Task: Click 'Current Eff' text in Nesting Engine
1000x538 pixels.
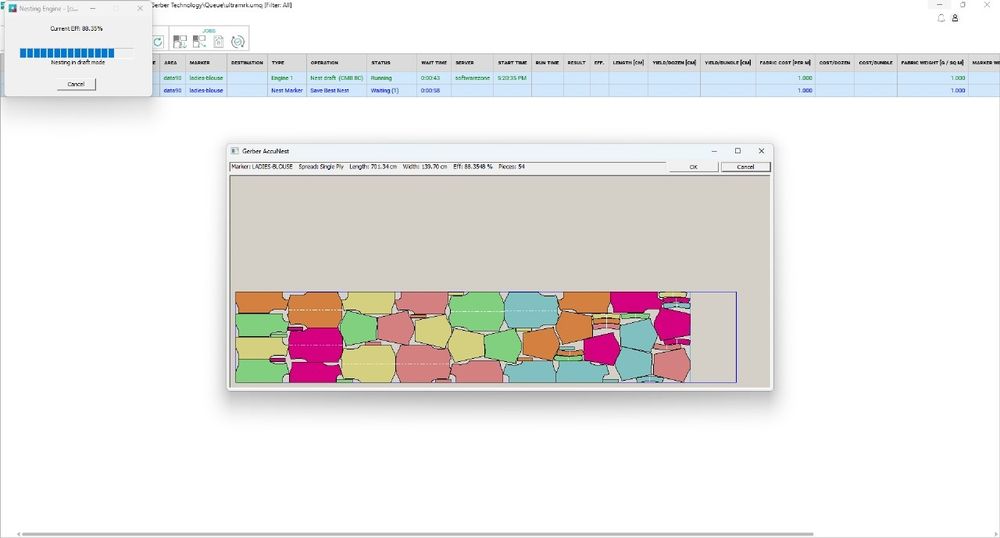Action: (x=76, y=29)
